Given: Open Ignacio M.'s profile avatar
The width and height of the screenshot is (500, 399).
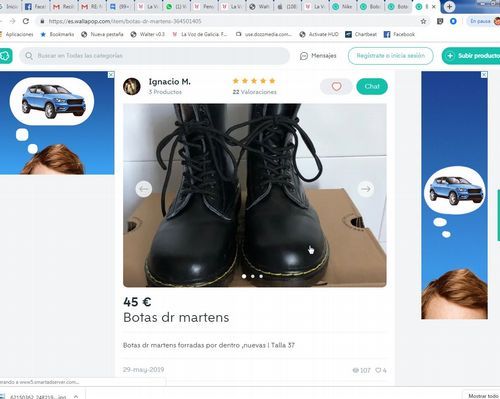Looking at the screenshot, I should (132, 86).
